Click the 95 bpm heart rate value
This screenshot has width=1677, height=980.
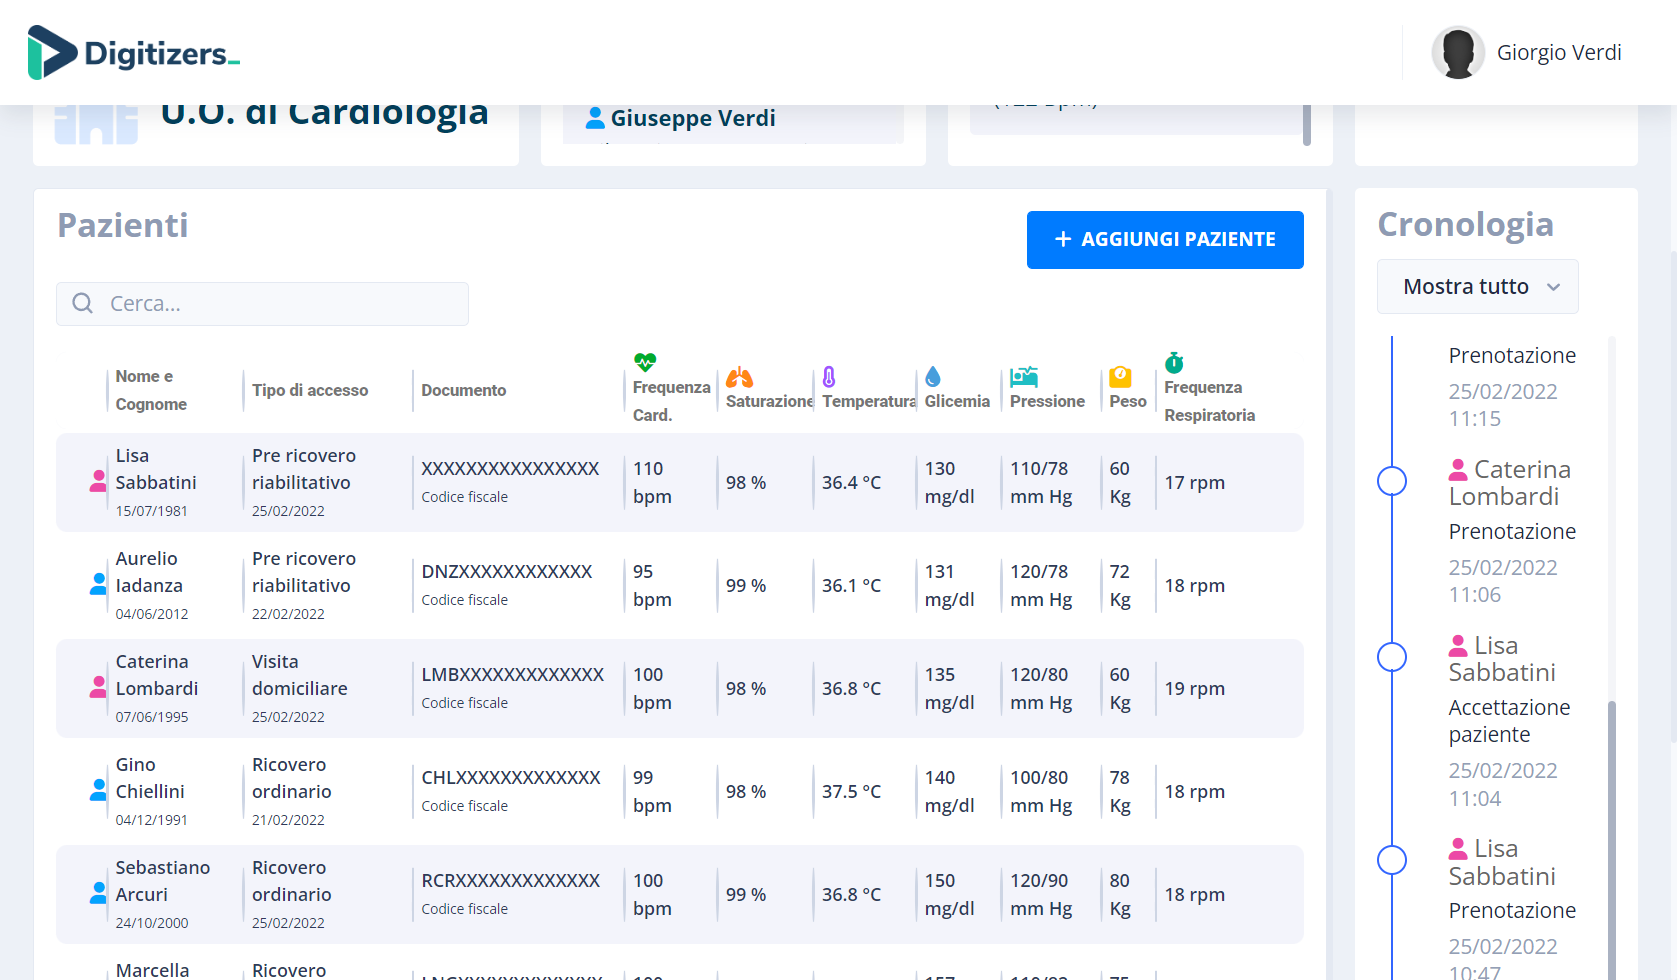(652, 585)
